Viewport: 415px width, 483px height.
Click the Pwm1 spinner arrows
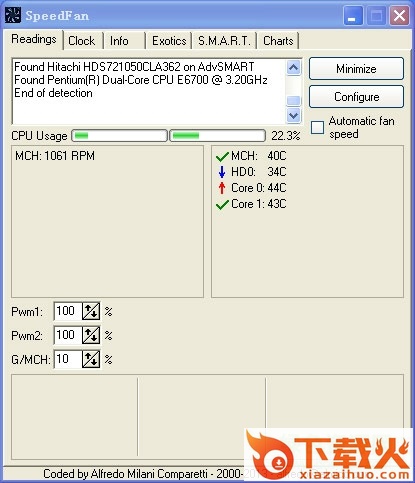(91, 311)
